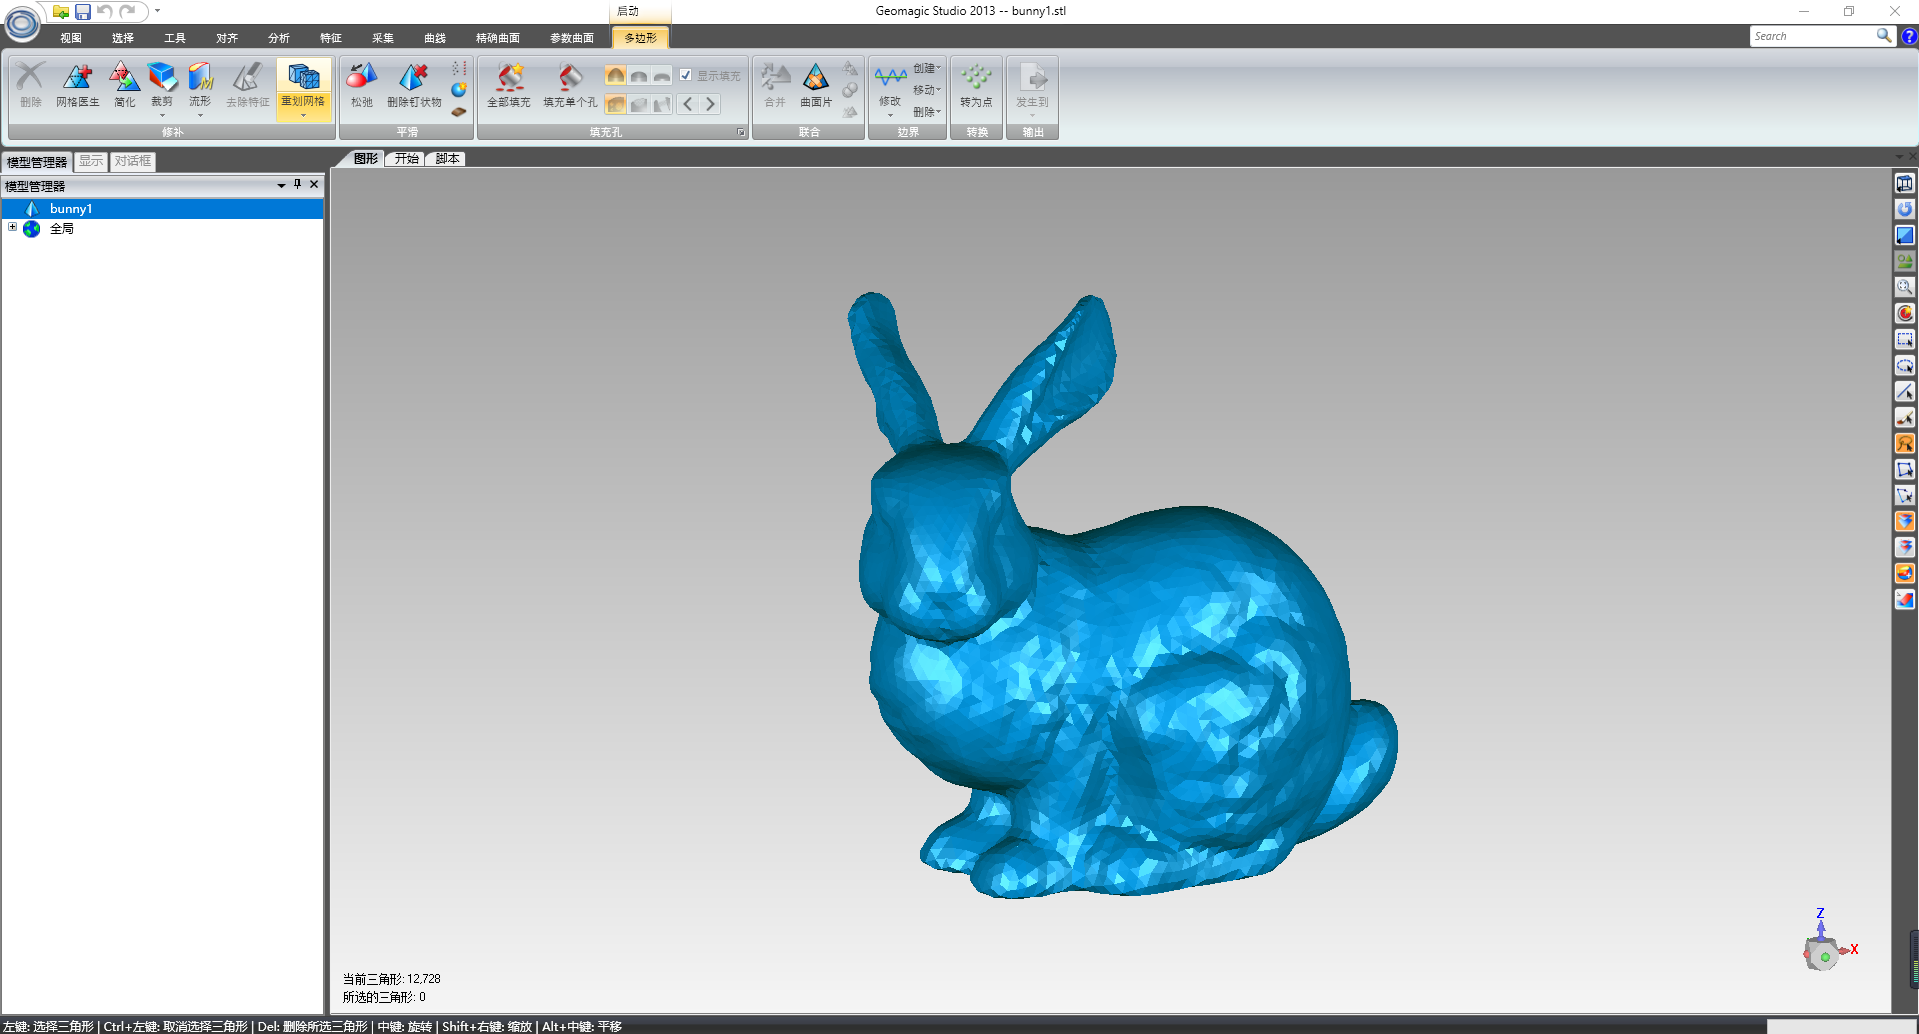Select the lasso selection tool on right sidebar

[1905, 443]
